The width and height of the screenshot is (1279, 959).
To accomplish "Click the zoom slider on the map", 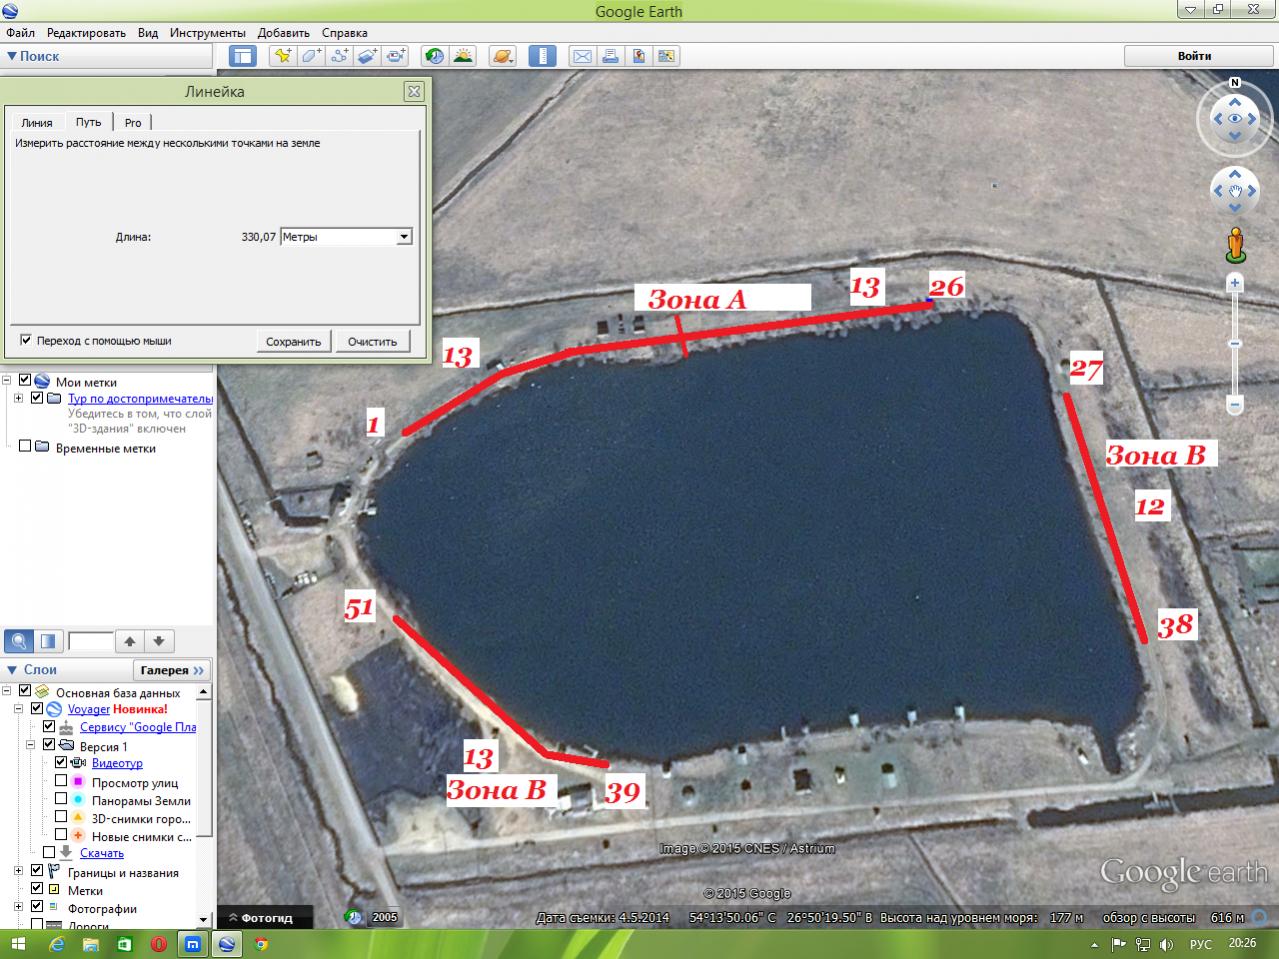I will [1235, 344].
